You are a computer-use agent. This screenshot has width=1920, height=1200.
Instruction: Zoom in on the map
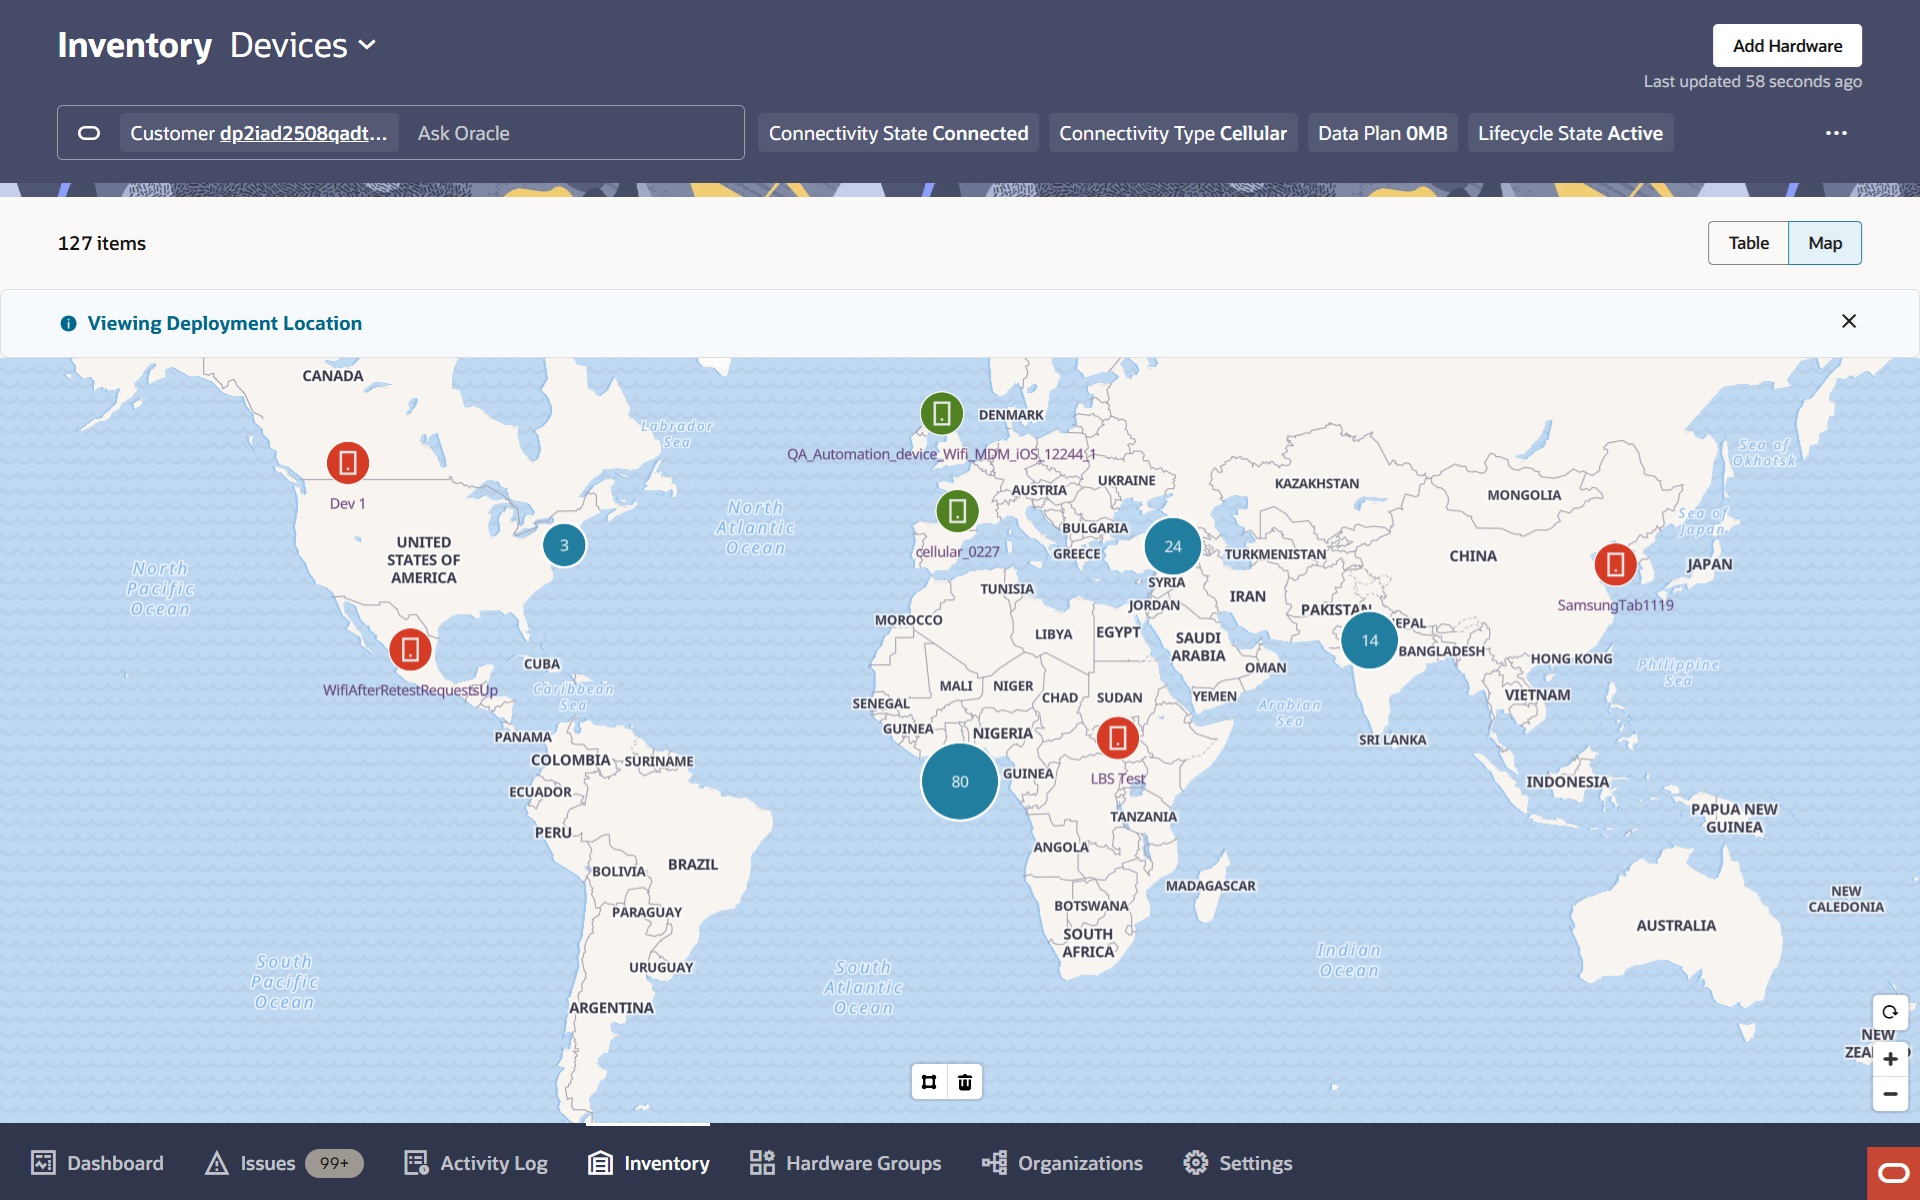click(x=1890, y=1059)
